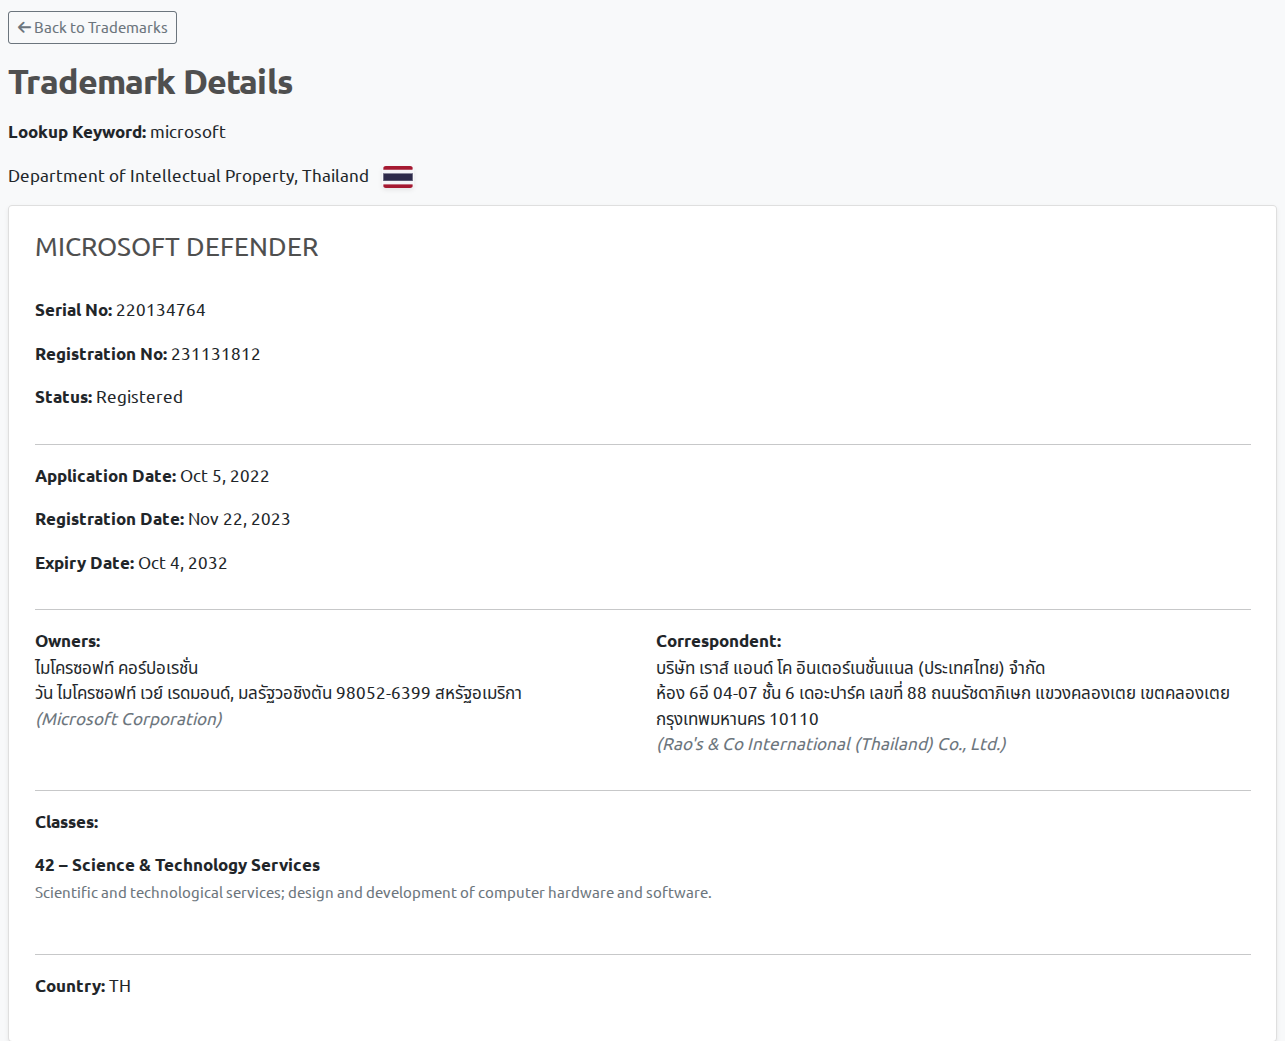Click the Thai owner name ไมโครซอฟท์ คอร์ปอเรชั่น
The width and height of the screenshot is (1285, 1041).
[x=117, y=667]
